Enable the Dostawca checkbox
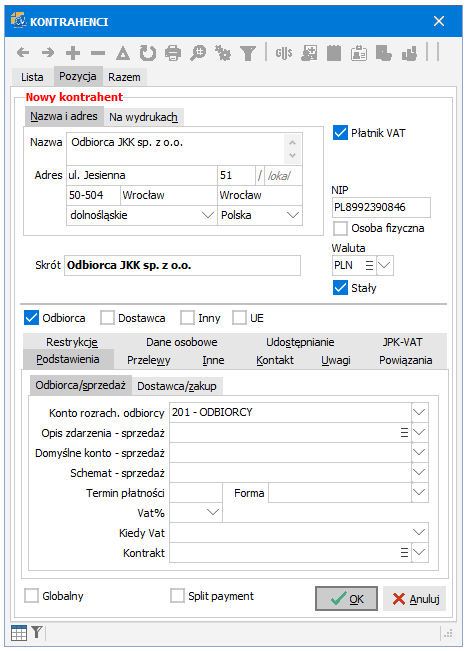The image size is (467, 651). 107,318
